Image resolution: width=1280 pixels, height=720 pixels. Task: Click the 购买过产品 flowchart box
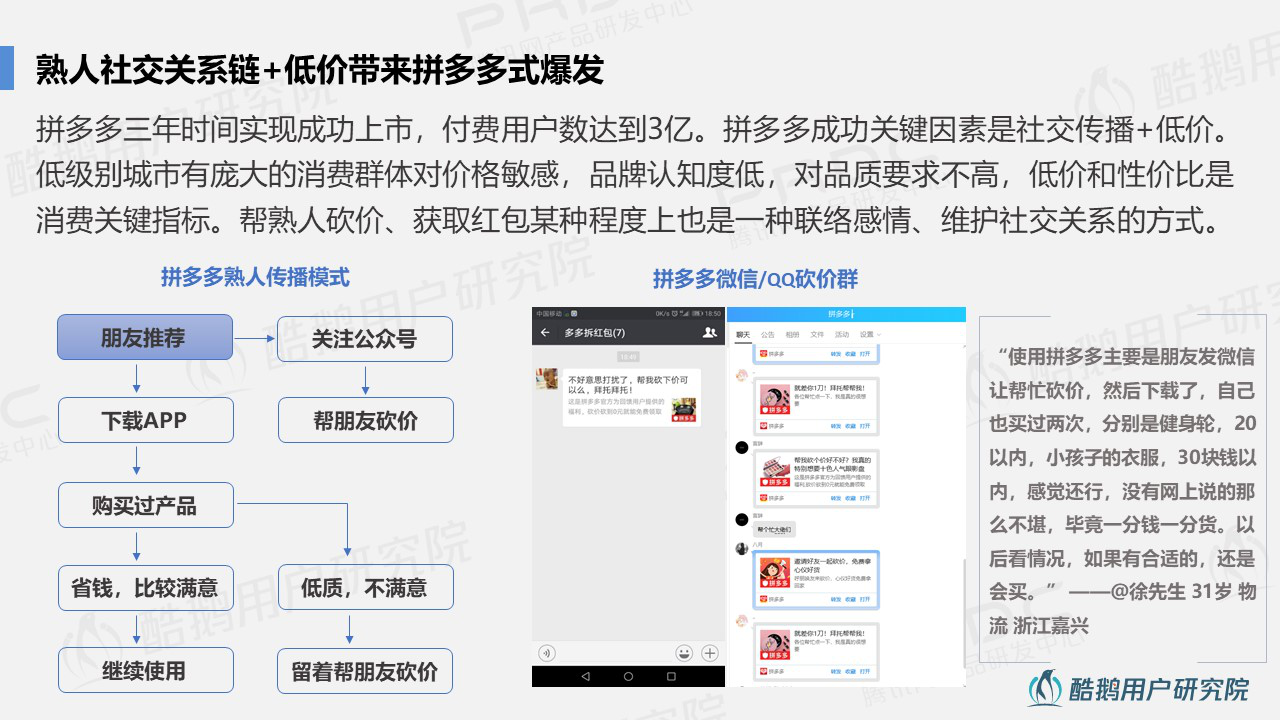tap(145, 505)
